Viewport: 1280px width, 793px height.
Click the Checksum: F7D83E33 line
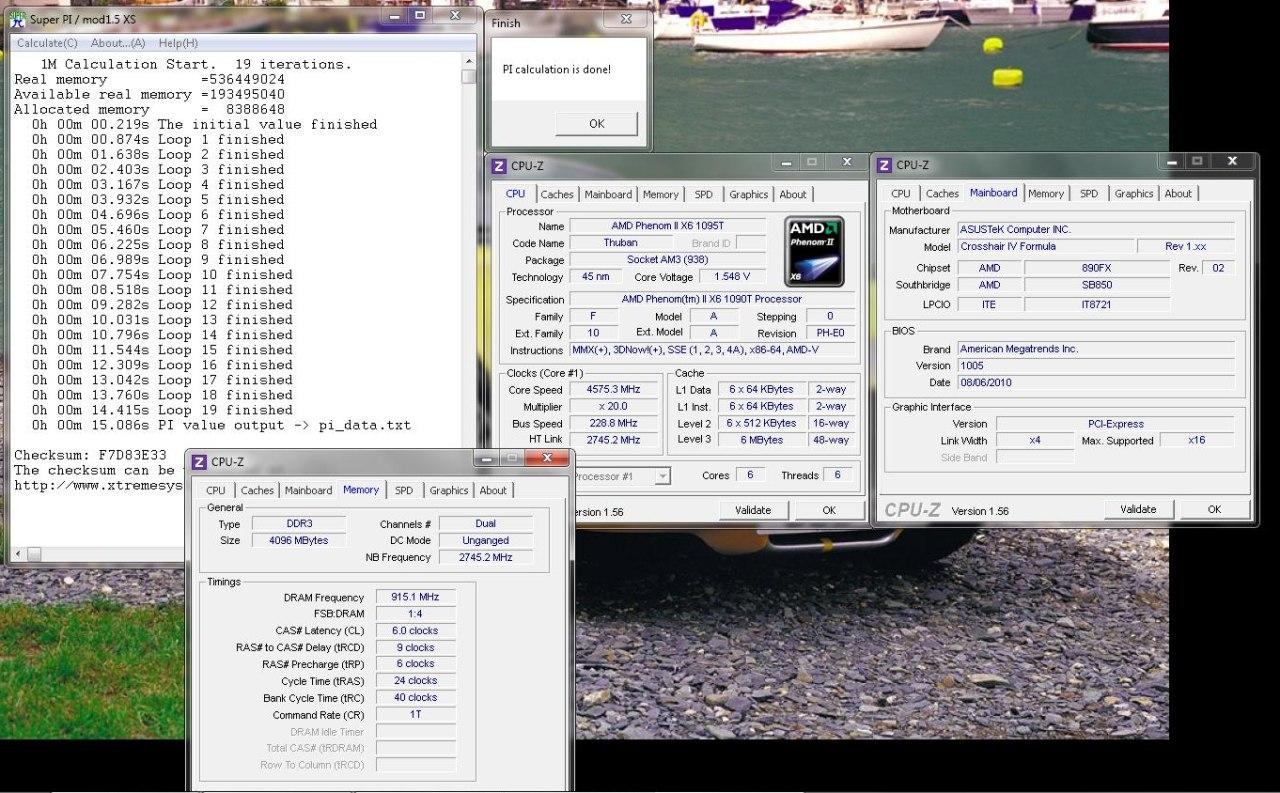pyautogui.click(x=90, y=455)
